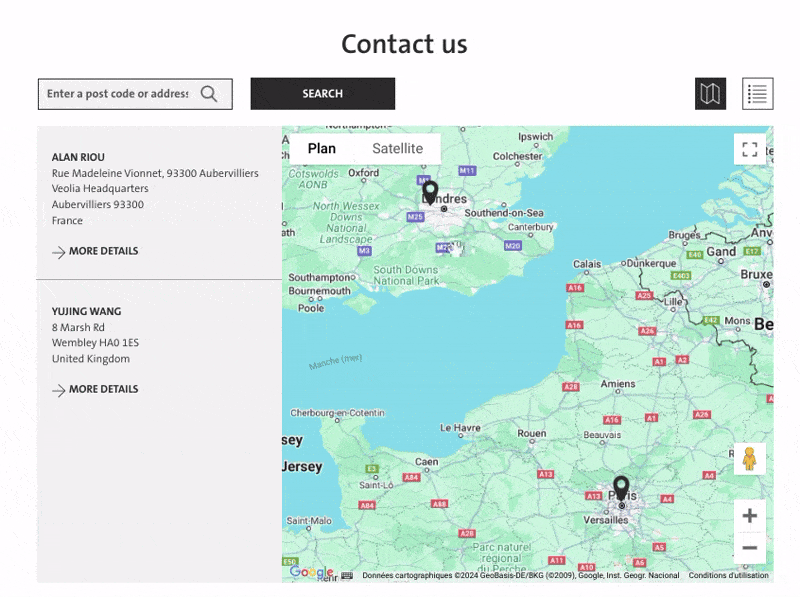Screen dimensions: 800x597
Task: Zoom in on the map
Action: coord(750,515)
